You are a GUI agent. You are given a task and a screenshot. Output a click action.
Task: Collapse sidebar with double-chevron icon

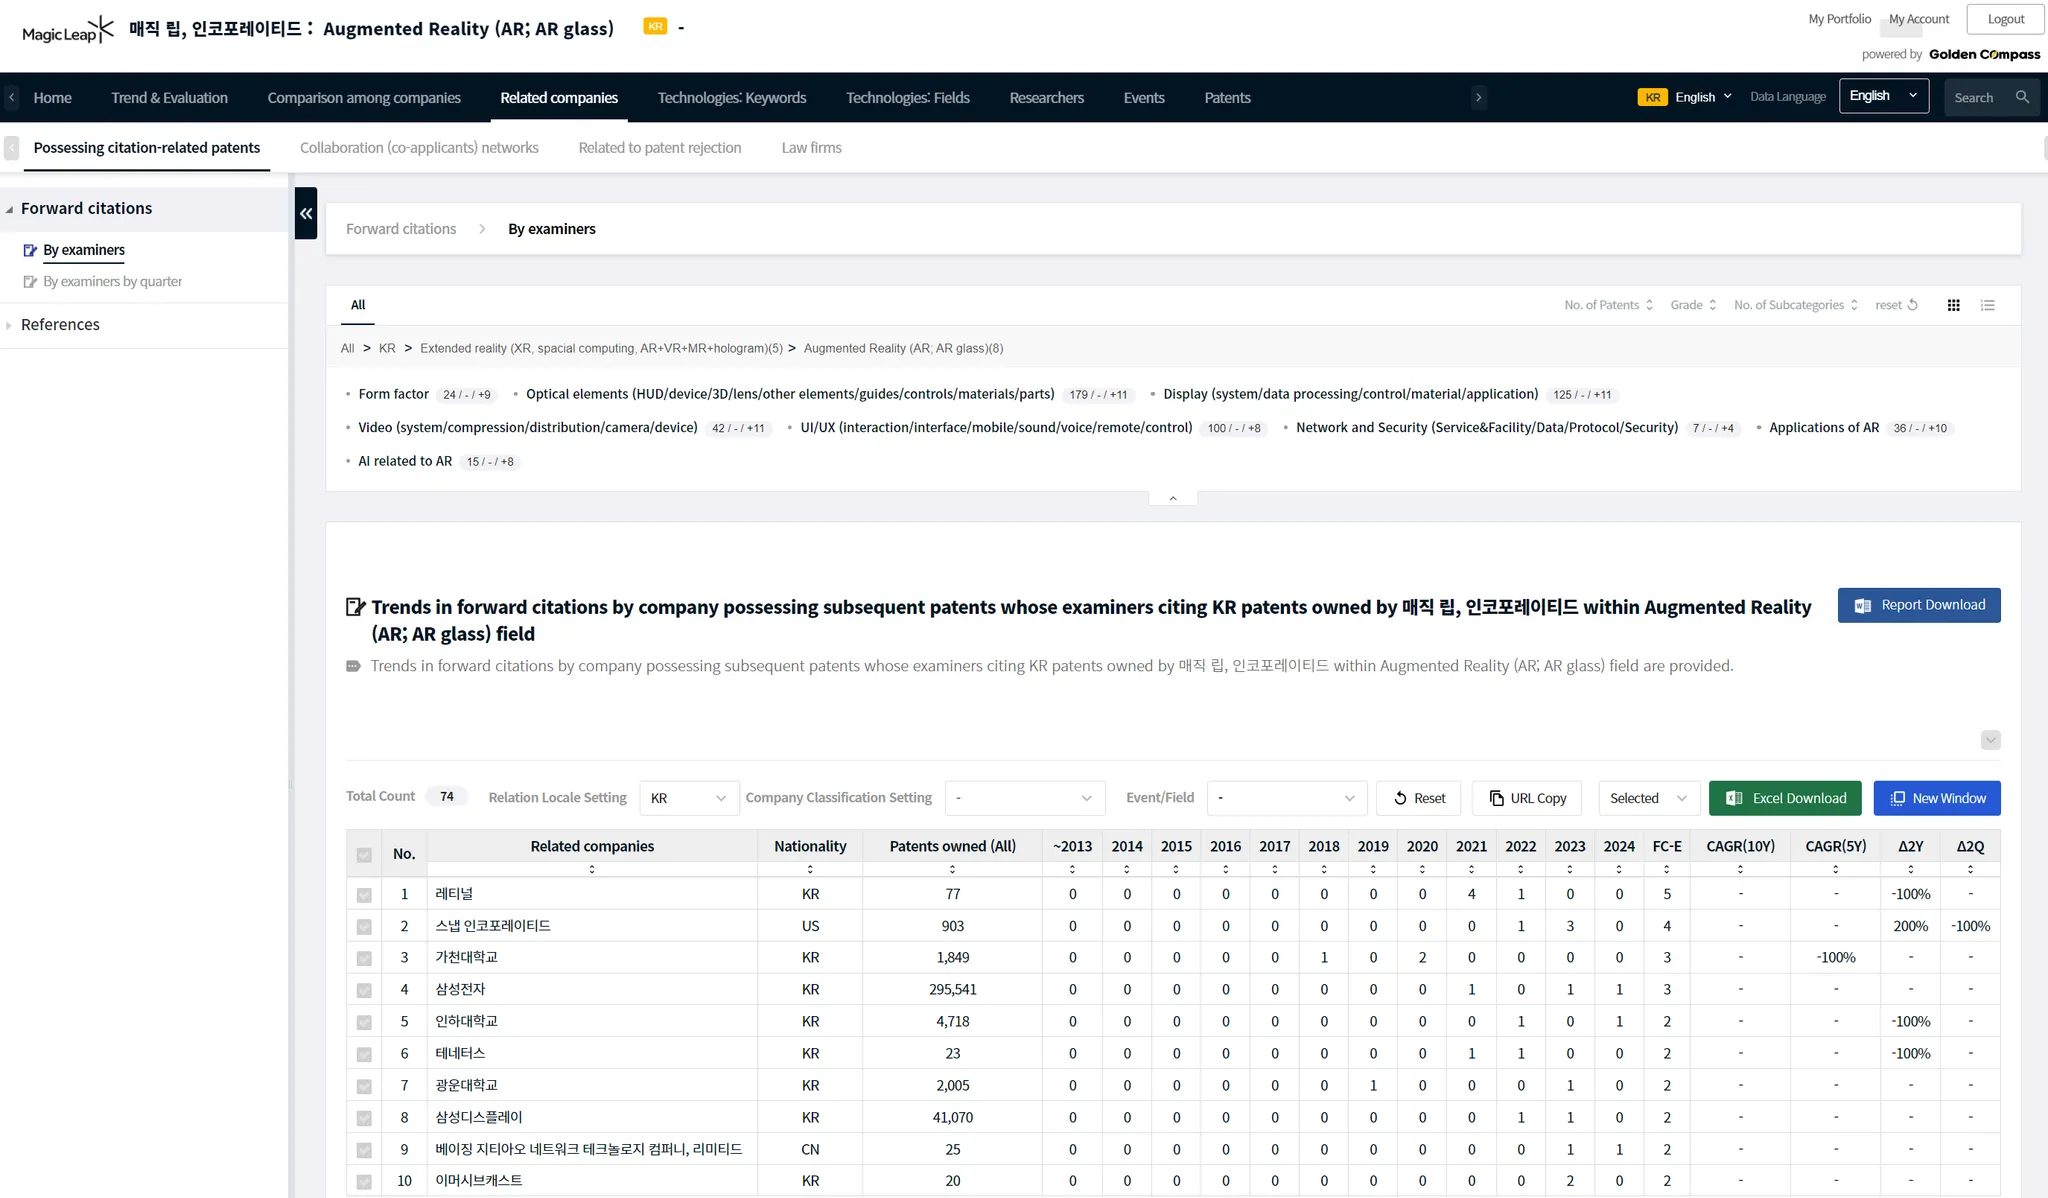coord(306,213)
